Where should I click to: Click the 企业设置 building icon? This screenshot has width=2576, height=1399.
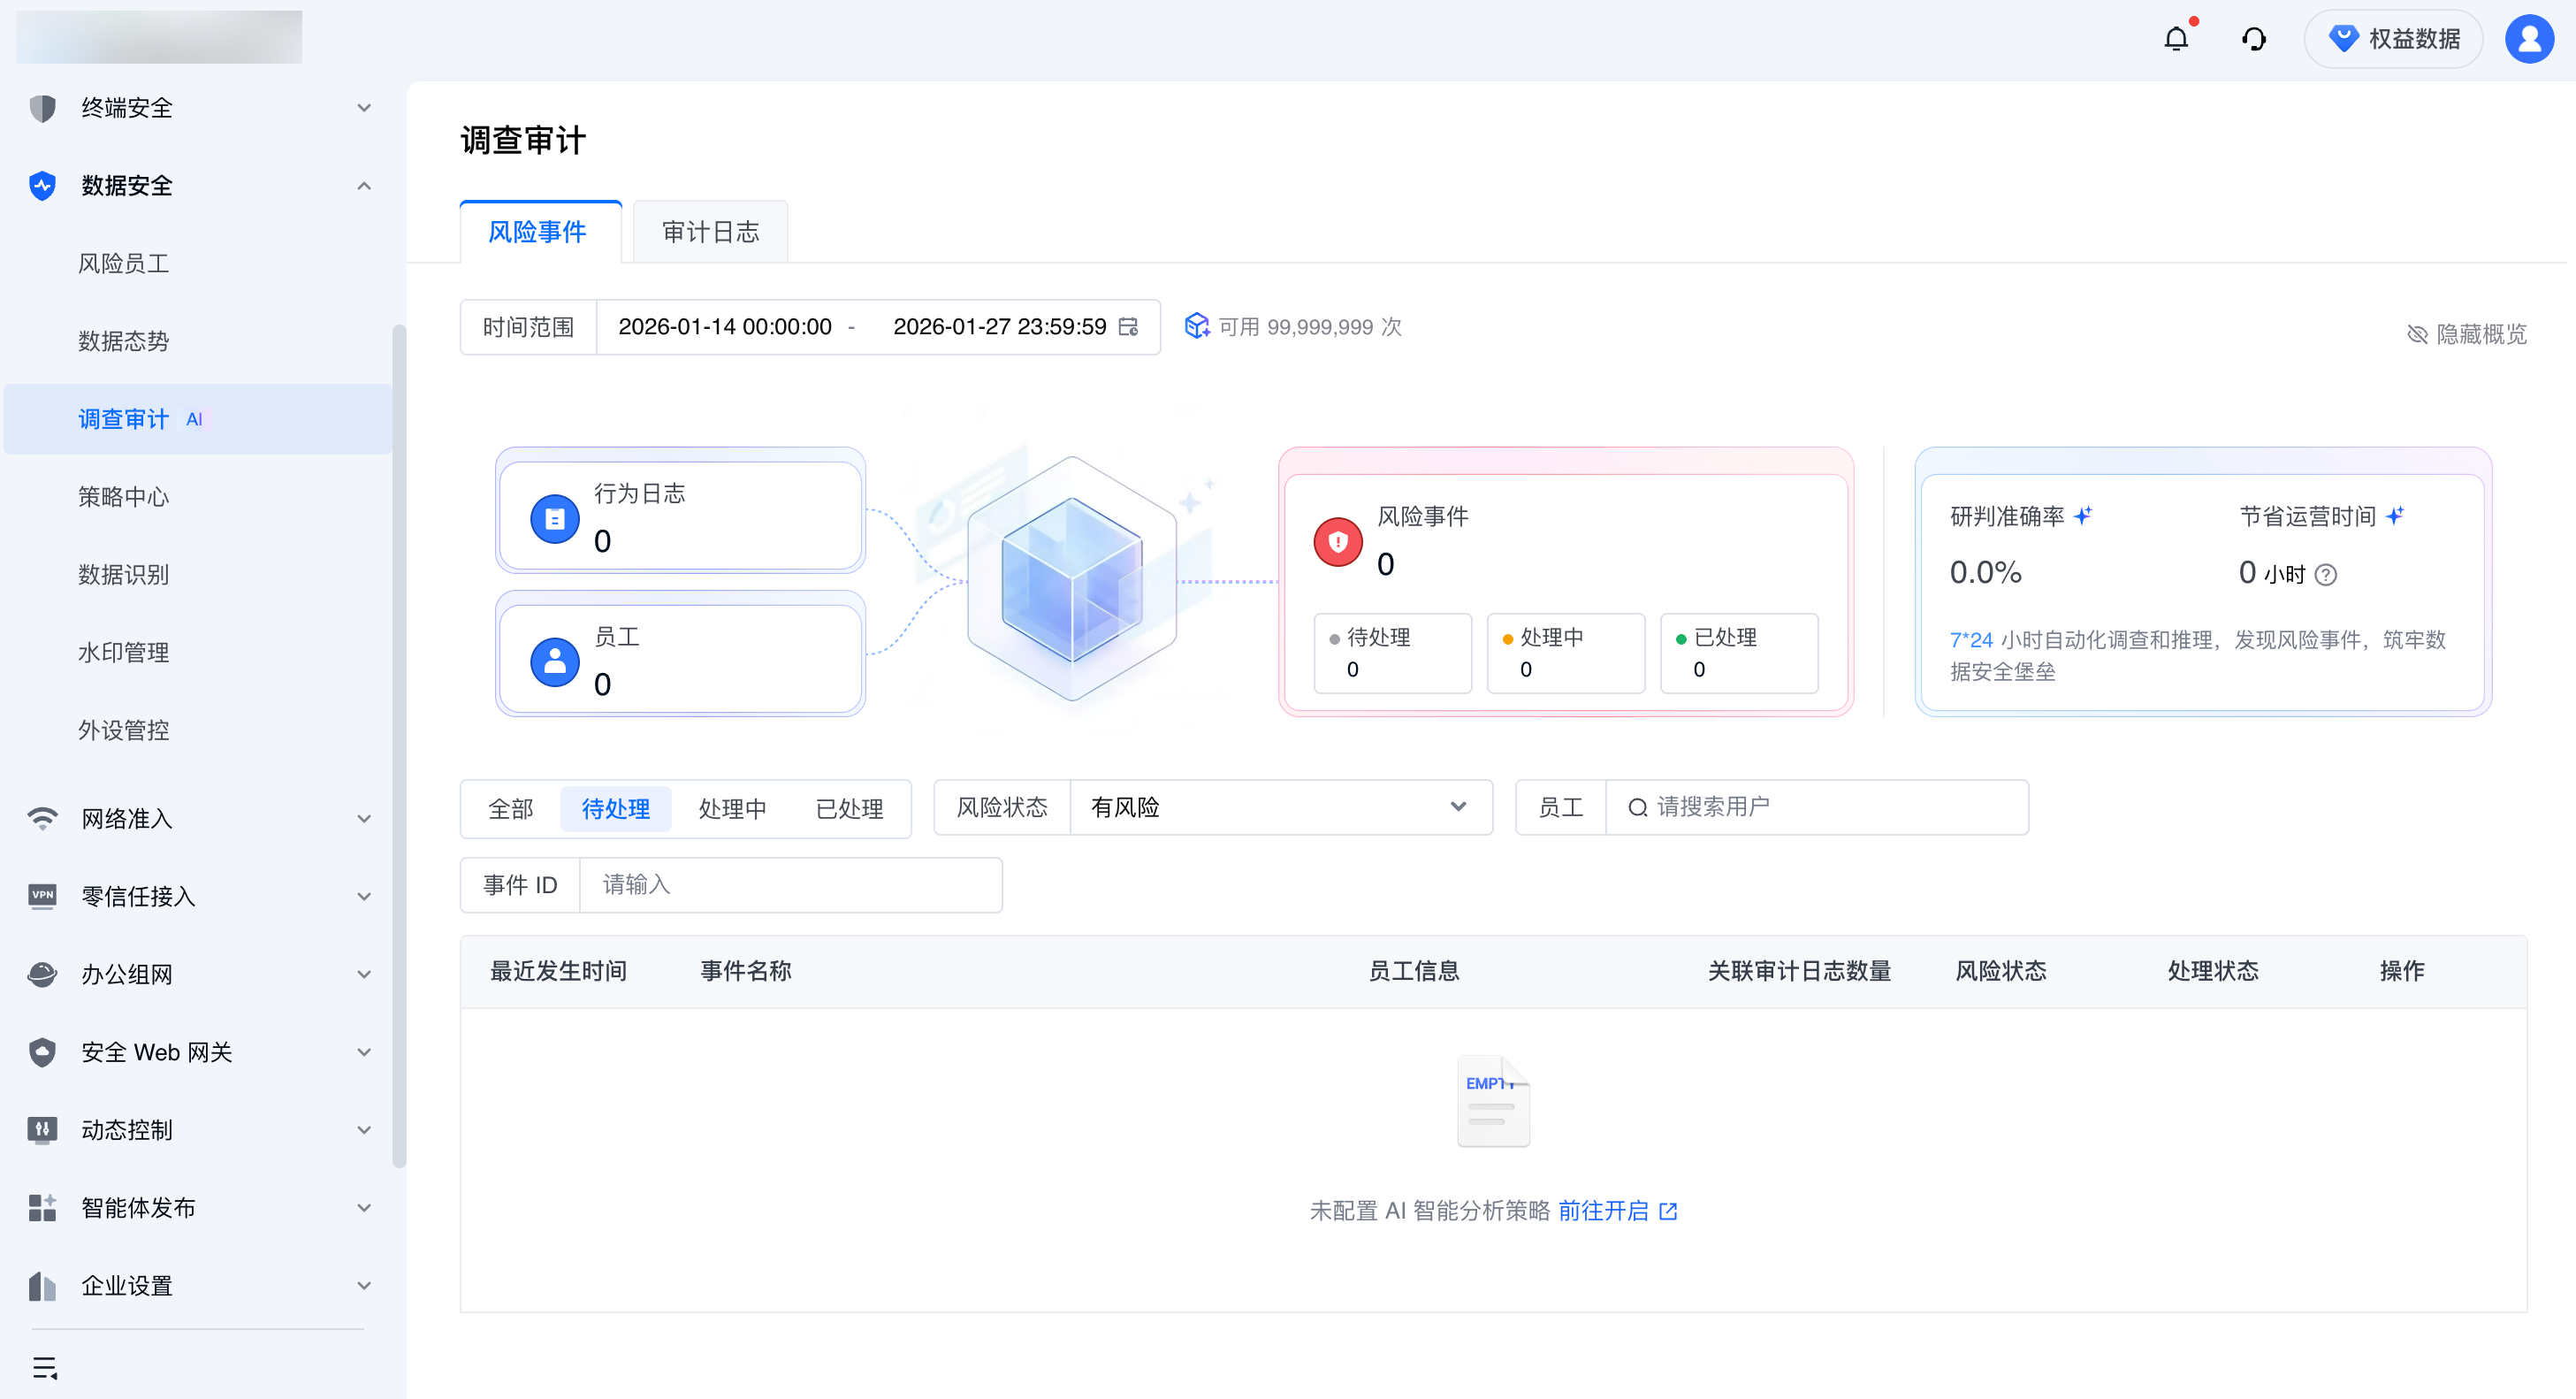point(42,1286)
